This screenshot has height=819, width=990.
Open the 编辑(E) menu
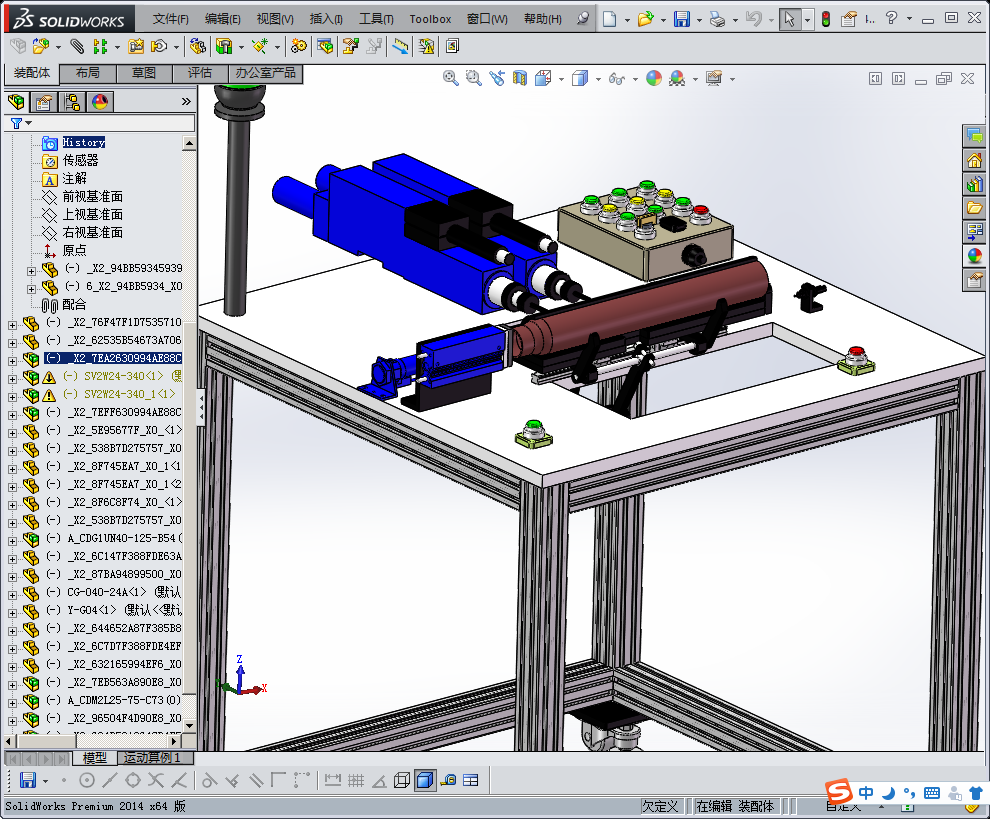tap(223, 19)
